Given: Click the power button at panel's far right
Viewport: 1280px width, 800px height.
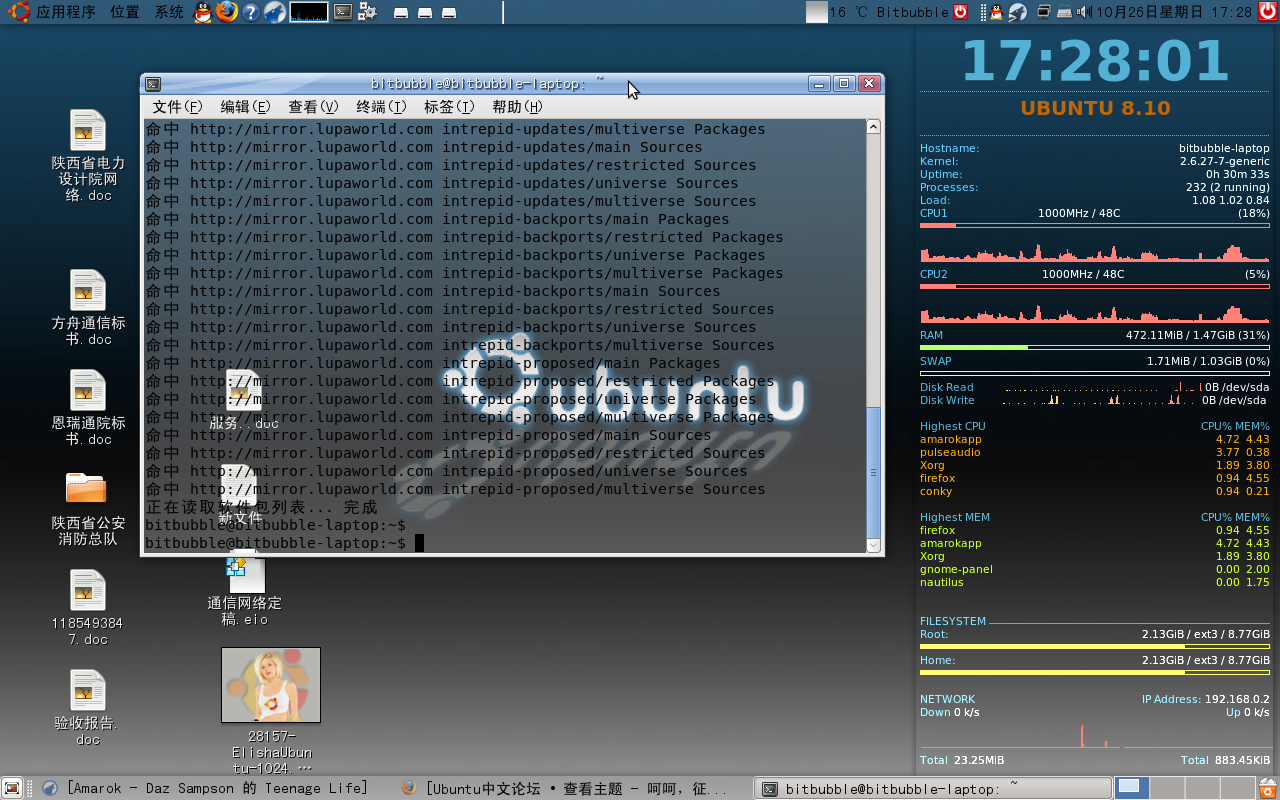Looking at the screenshot, I should (x=1268, y=12).
